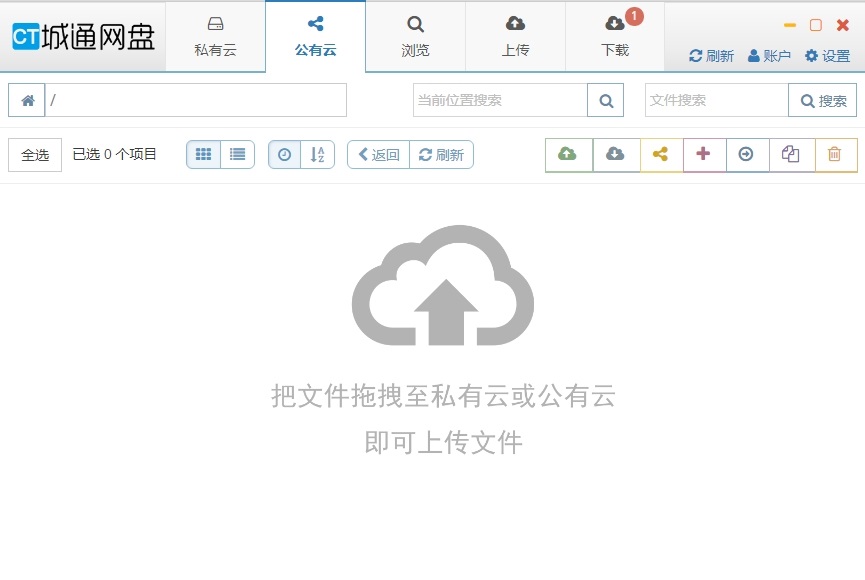This screenshot has height=580, width=865.
Task: Click the red download count badge
Action: point(634,16)
